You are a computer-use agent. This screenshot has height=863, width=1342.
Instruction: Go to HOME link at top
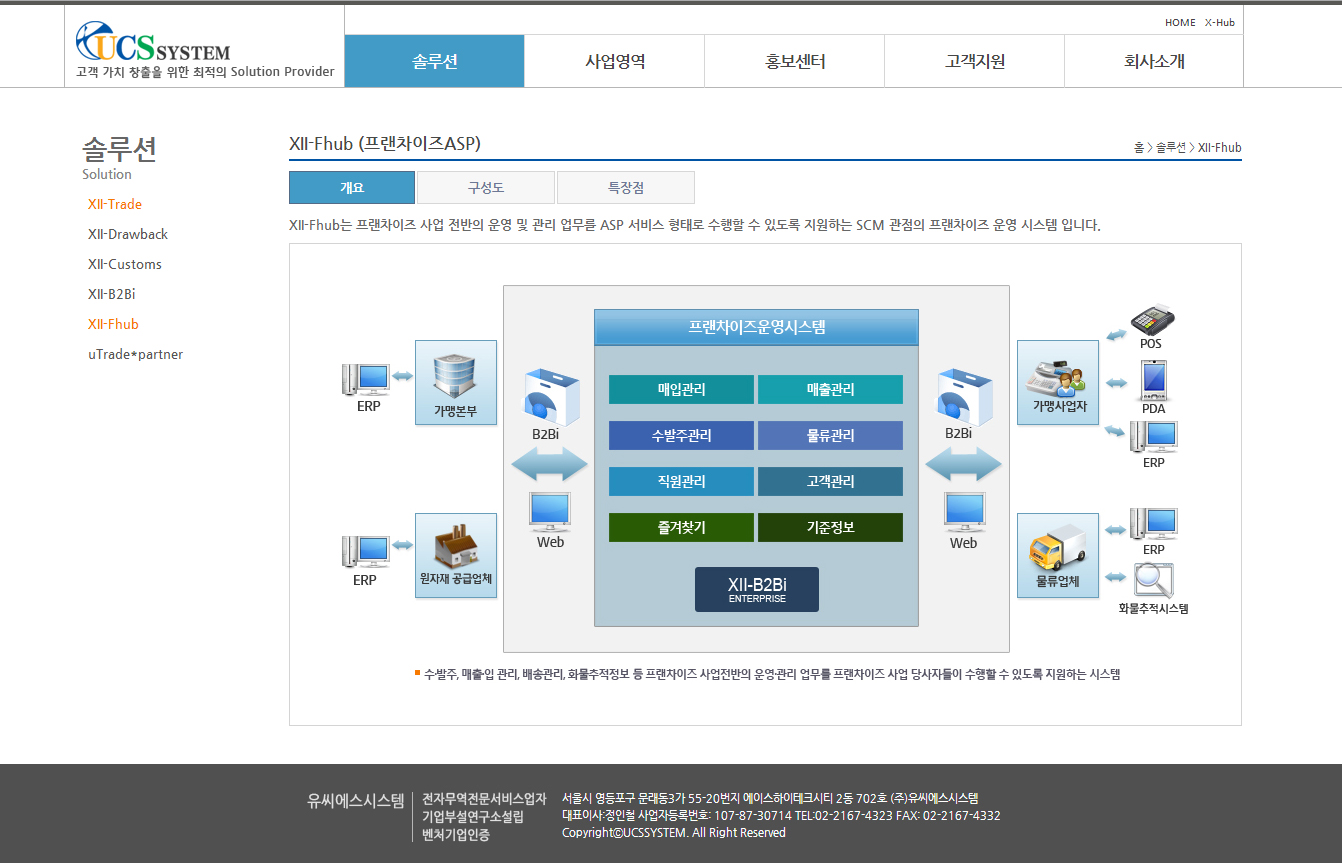(1180, 22)
